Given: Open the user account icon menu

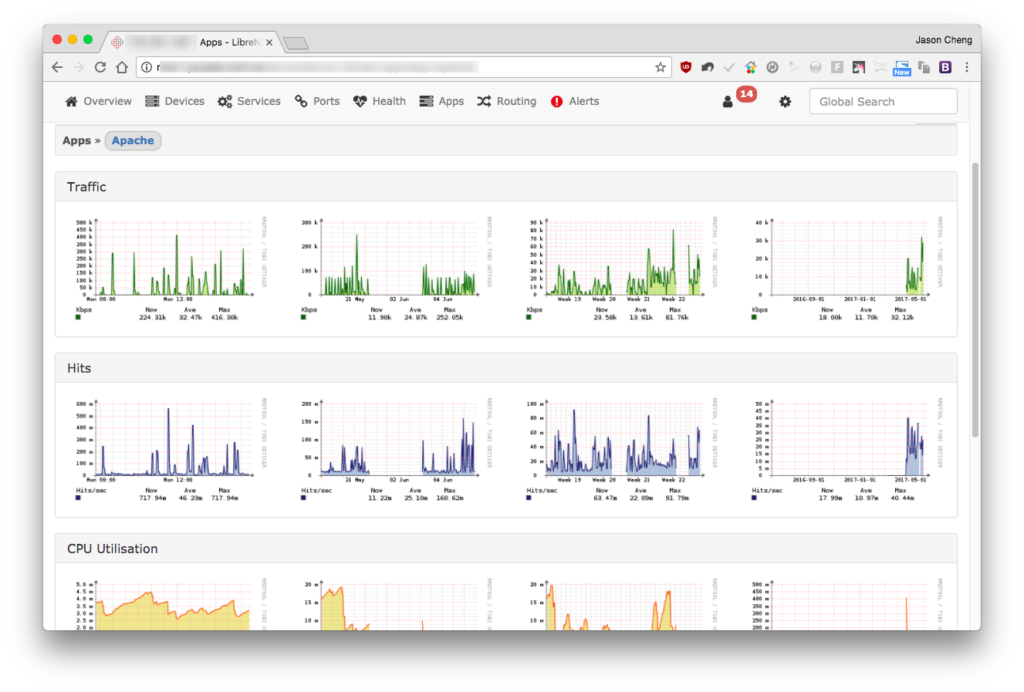Looking at the screenshot, I should (728, 102).
